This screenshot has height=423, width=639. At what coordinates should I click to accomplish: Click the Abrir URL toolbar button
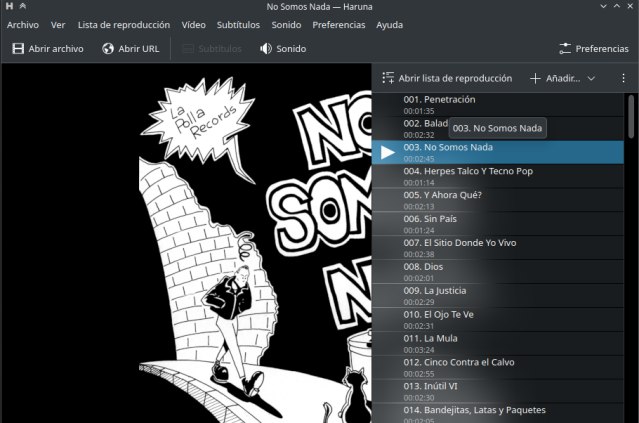tap(131, 48)
